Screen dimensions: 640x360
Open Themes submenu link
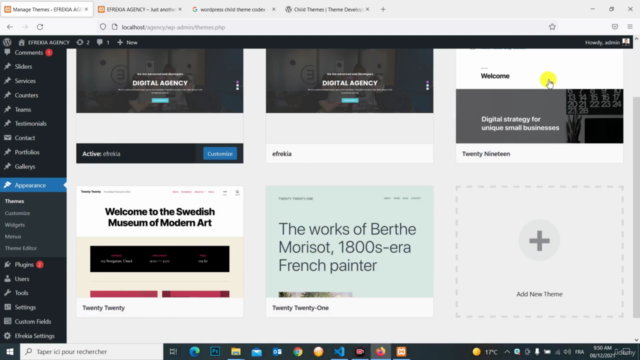[14, 201]
